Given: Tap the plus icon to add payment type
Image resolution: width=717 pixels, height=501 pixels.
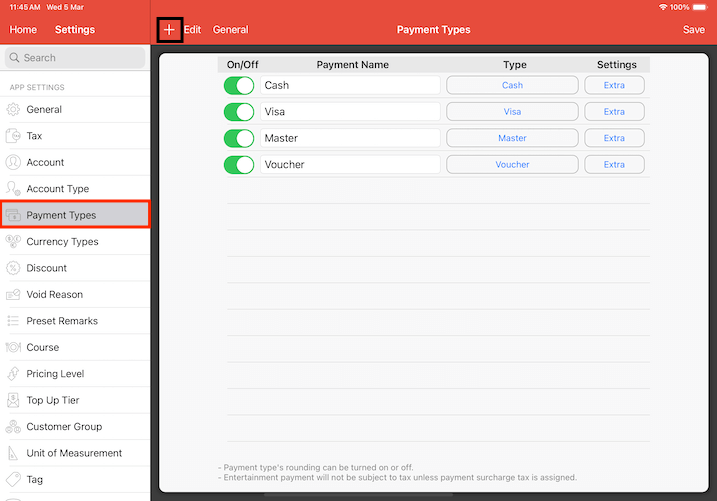Looking at the screenshot, I should tap(169, 30).
